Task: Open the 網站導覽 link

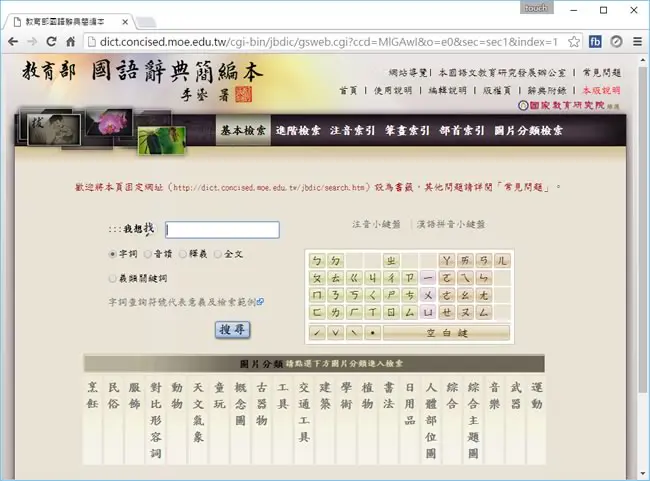Action: pyautogui.click(x=407, y=73)
